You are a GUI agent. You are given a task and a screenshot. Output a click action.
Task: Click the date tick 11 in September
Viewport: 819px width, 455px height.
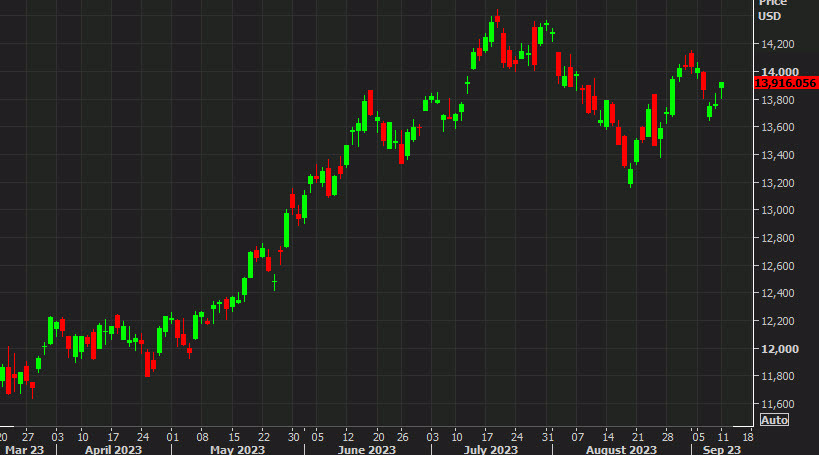click(x=723, y=437)
